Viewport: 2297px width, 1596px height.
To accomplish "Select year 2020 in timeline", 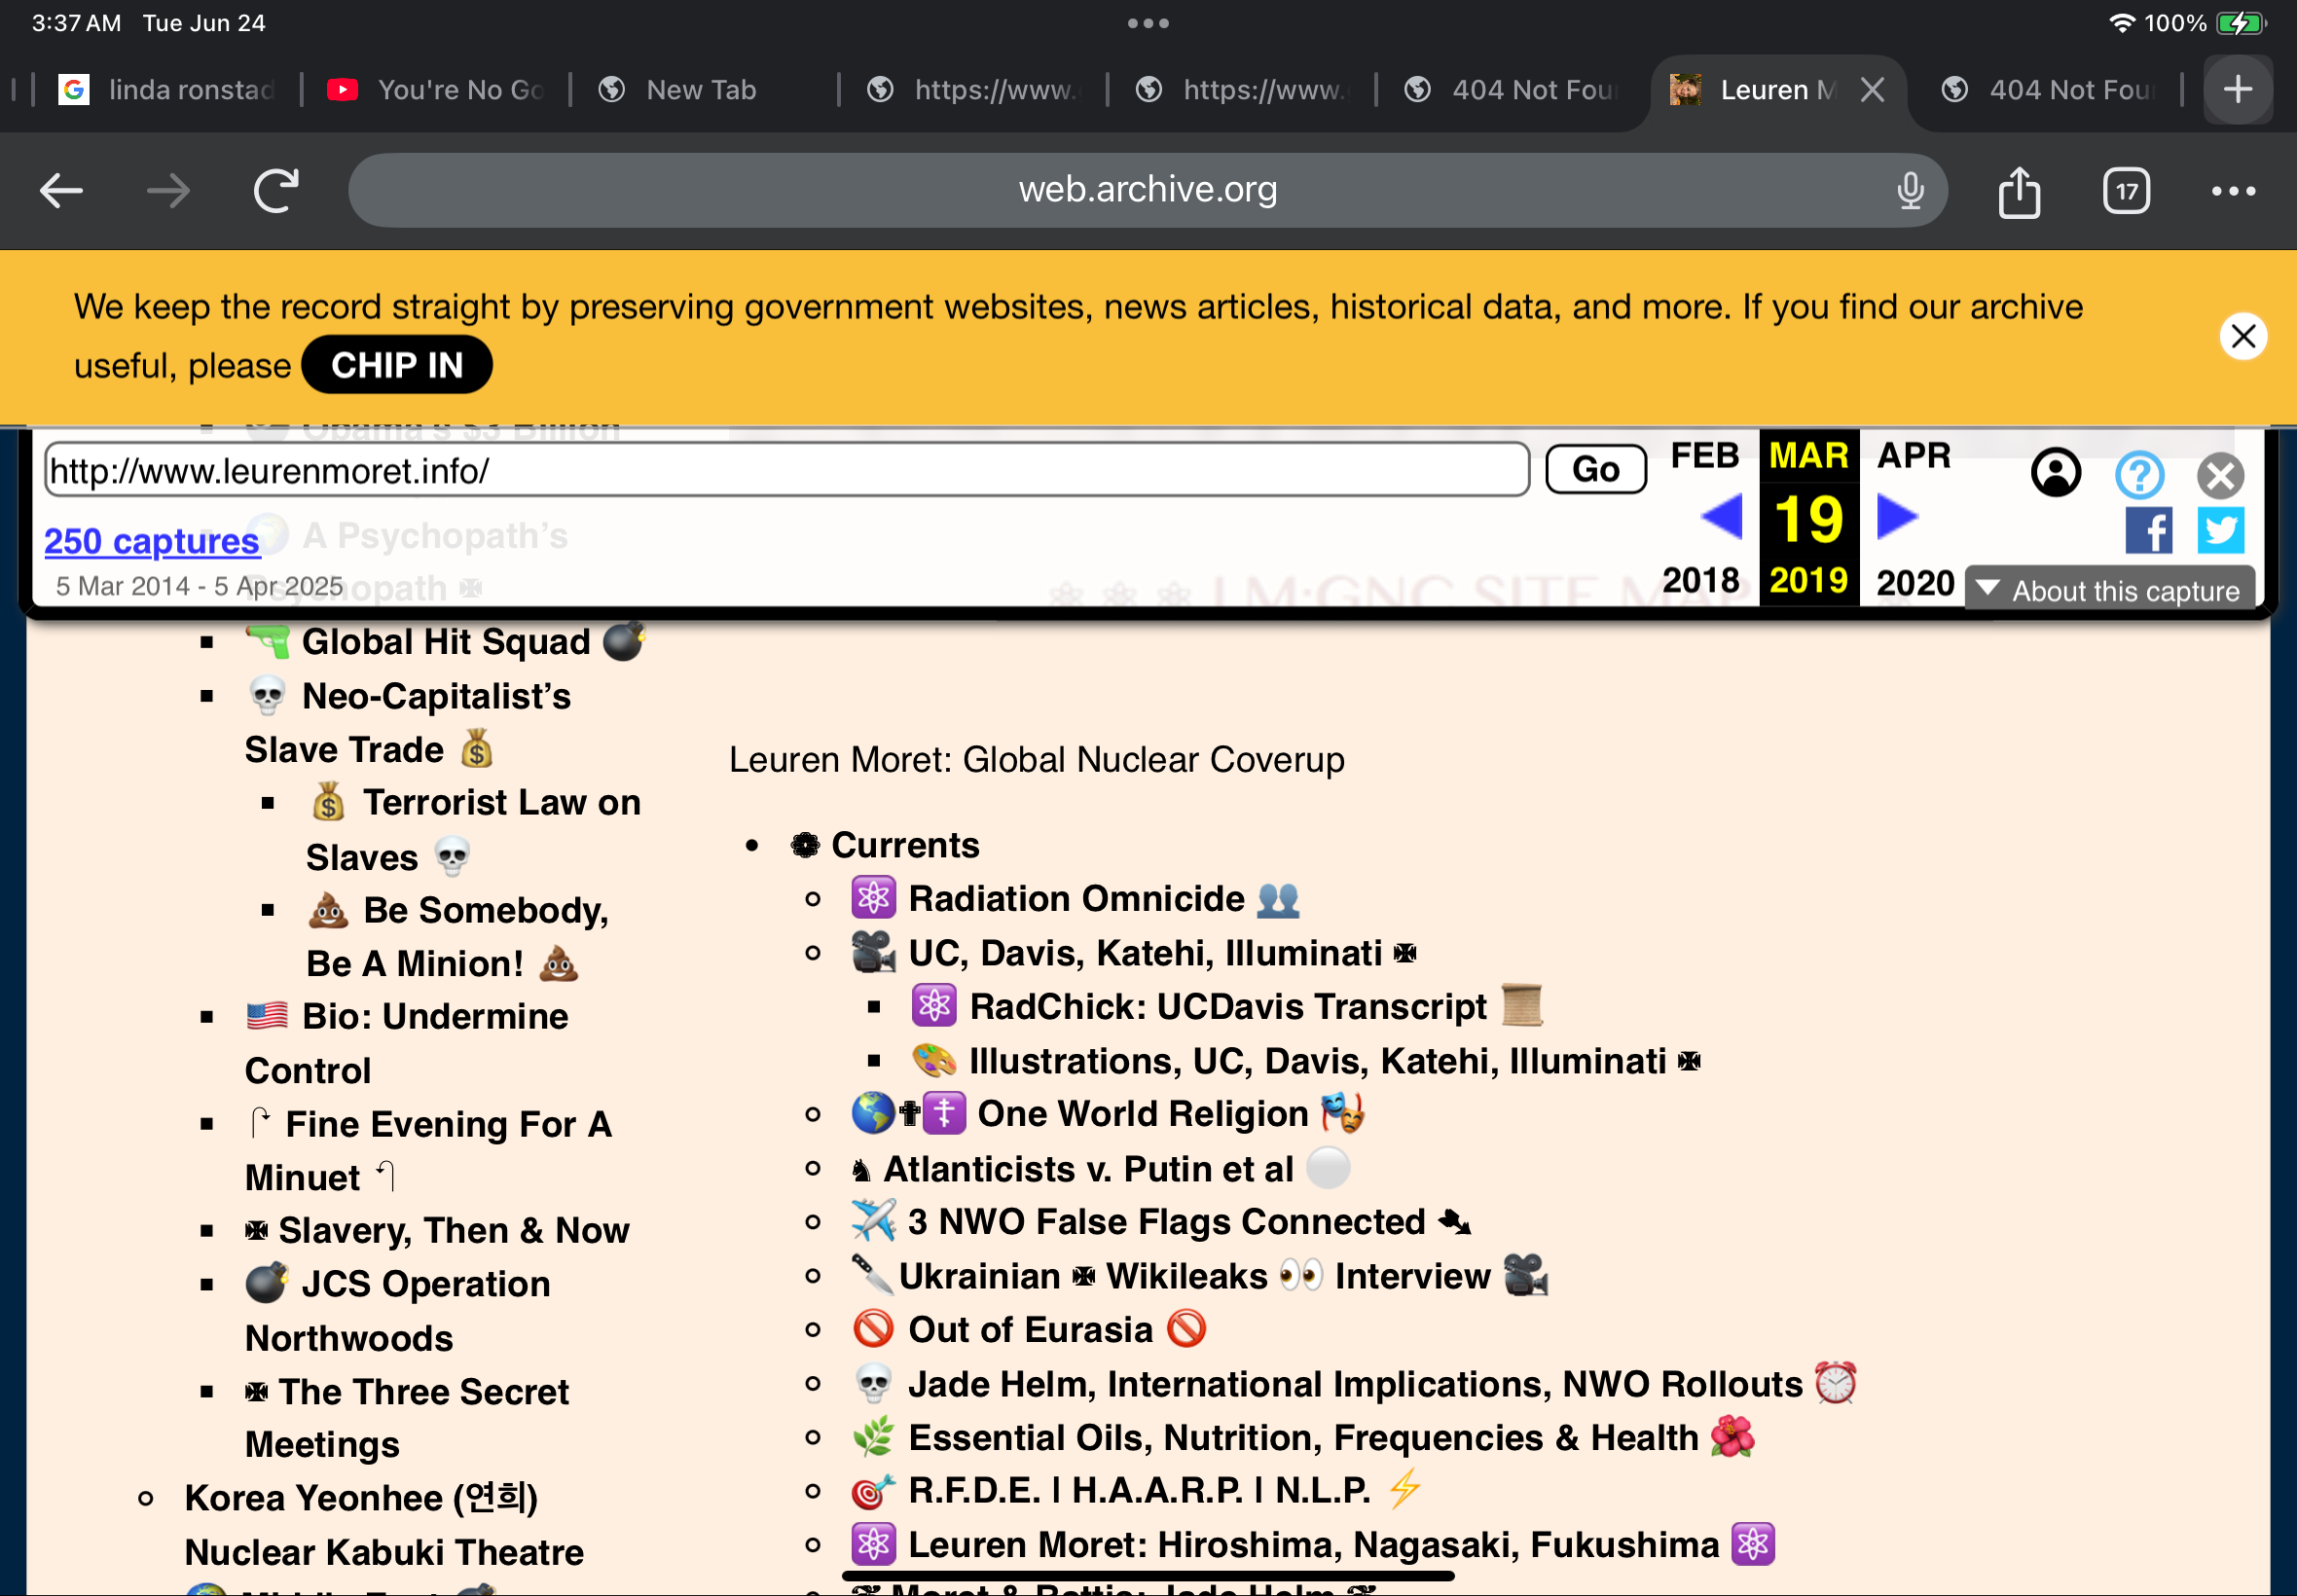I will tap(1915, 582).
